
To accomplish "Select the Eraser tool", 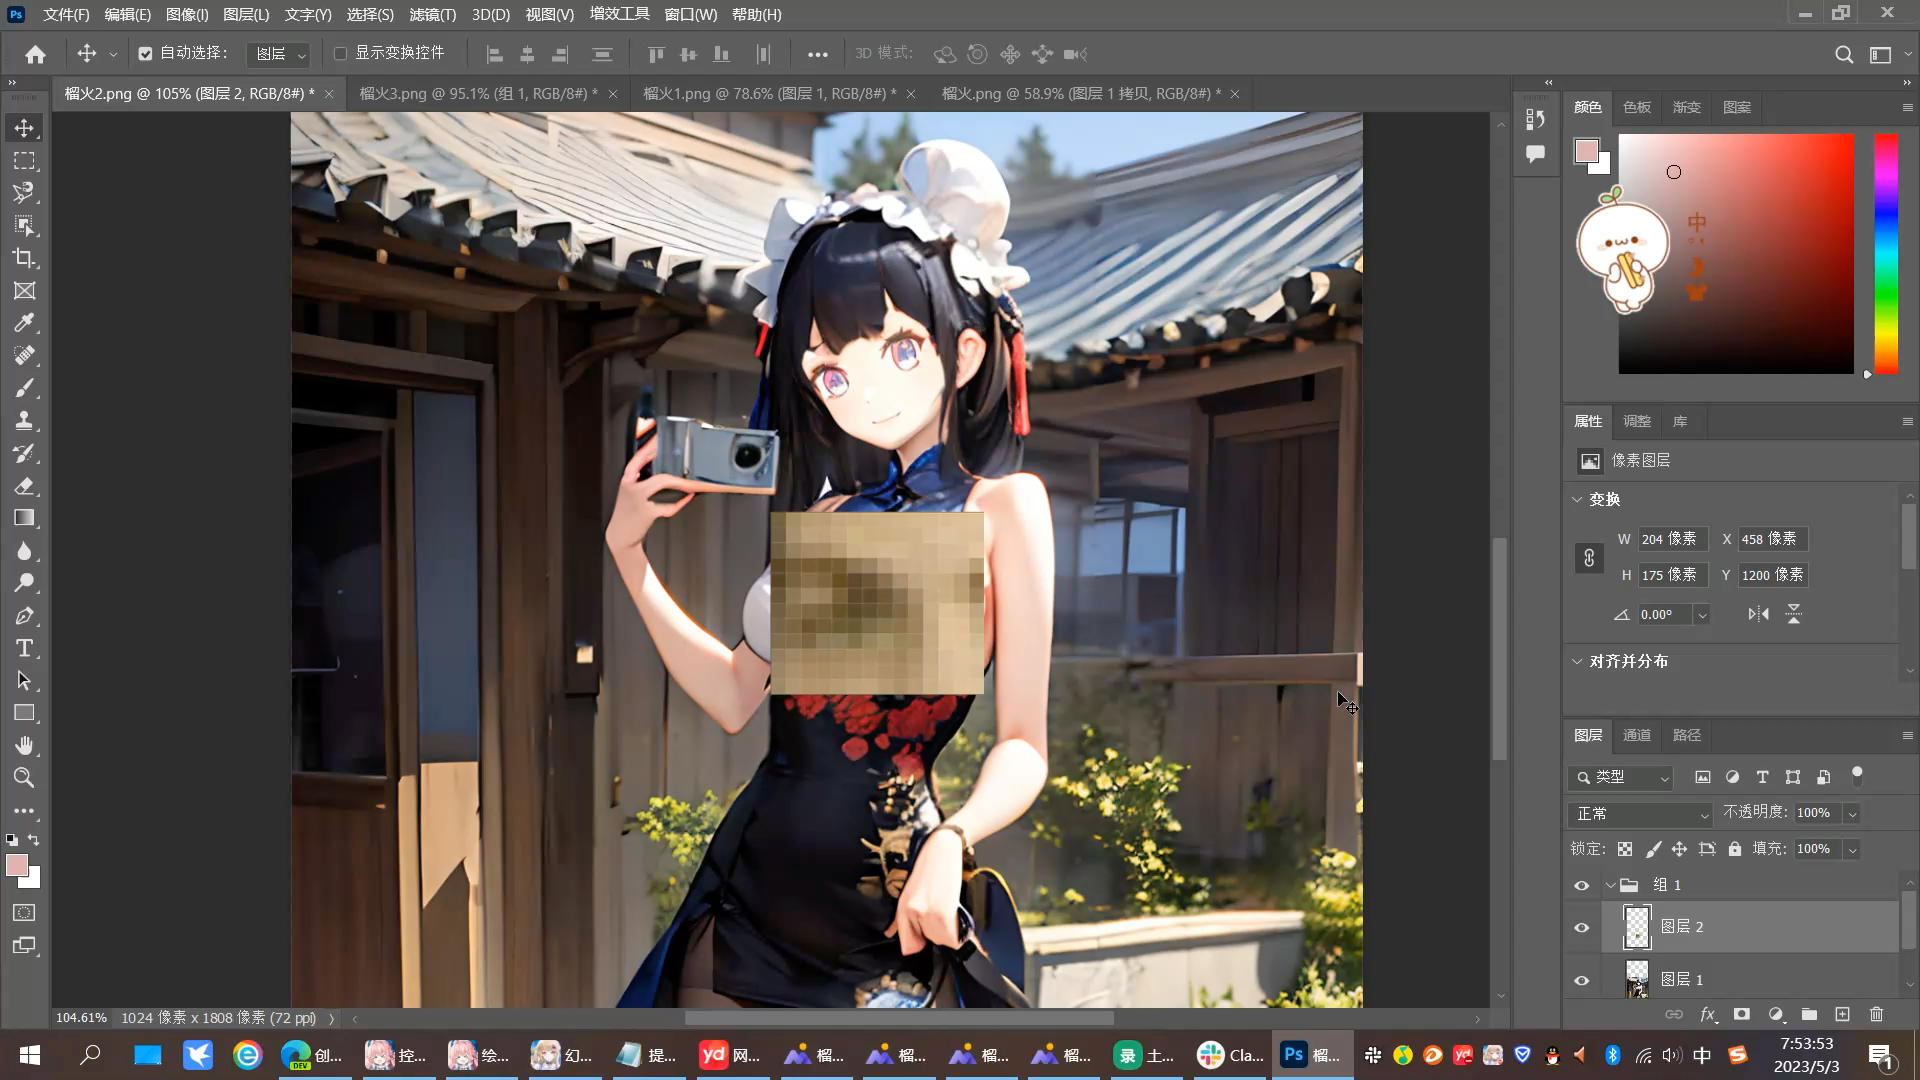I will click(24, 486).
